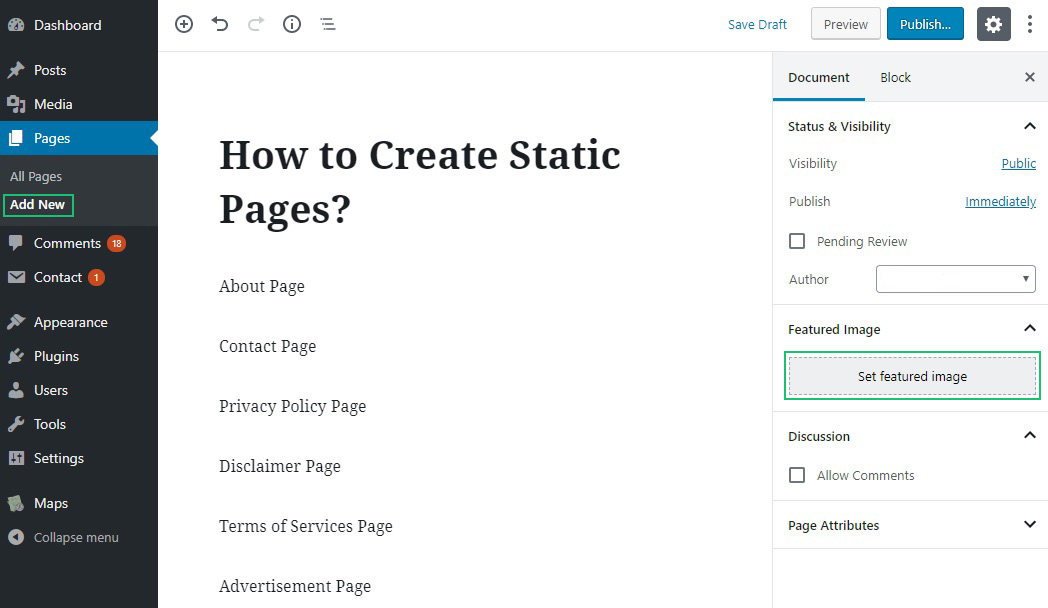Screen dimensions: 1048x608
Task: Click the Privacy Policy Page paragraph
Action: 293,406
